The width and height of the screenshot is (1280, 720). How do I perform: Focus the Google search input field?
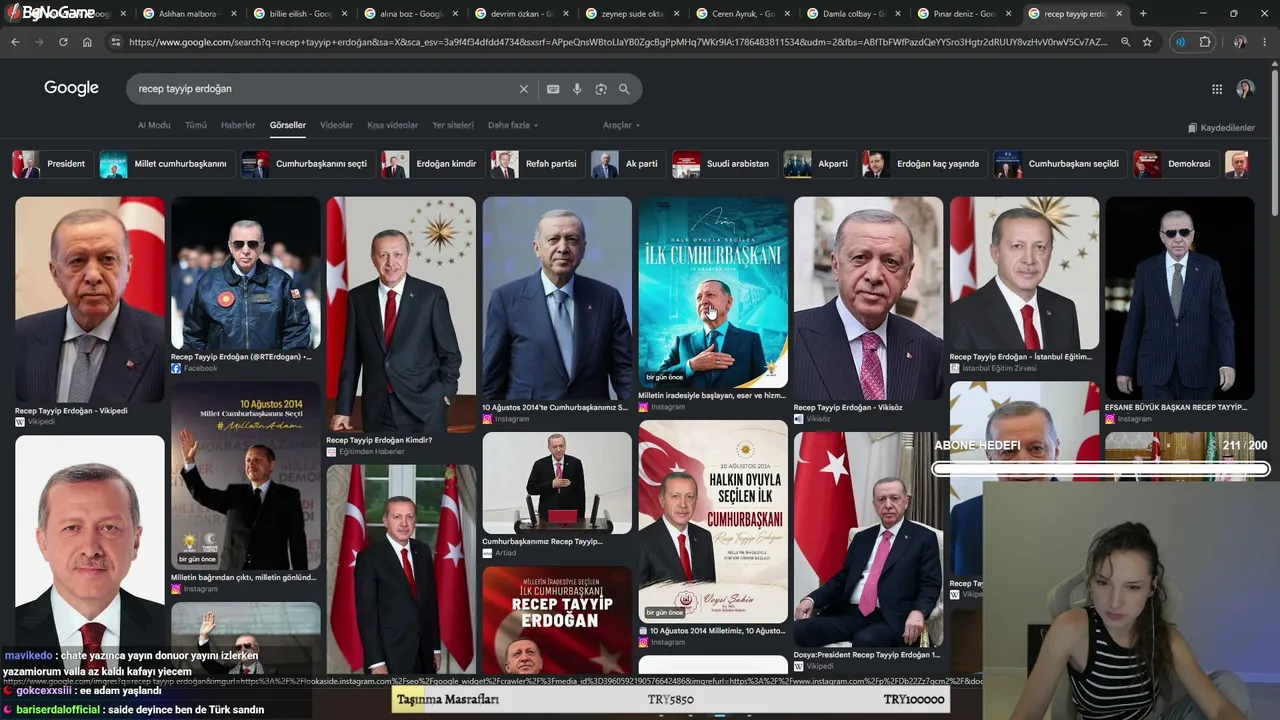point(325,89)
